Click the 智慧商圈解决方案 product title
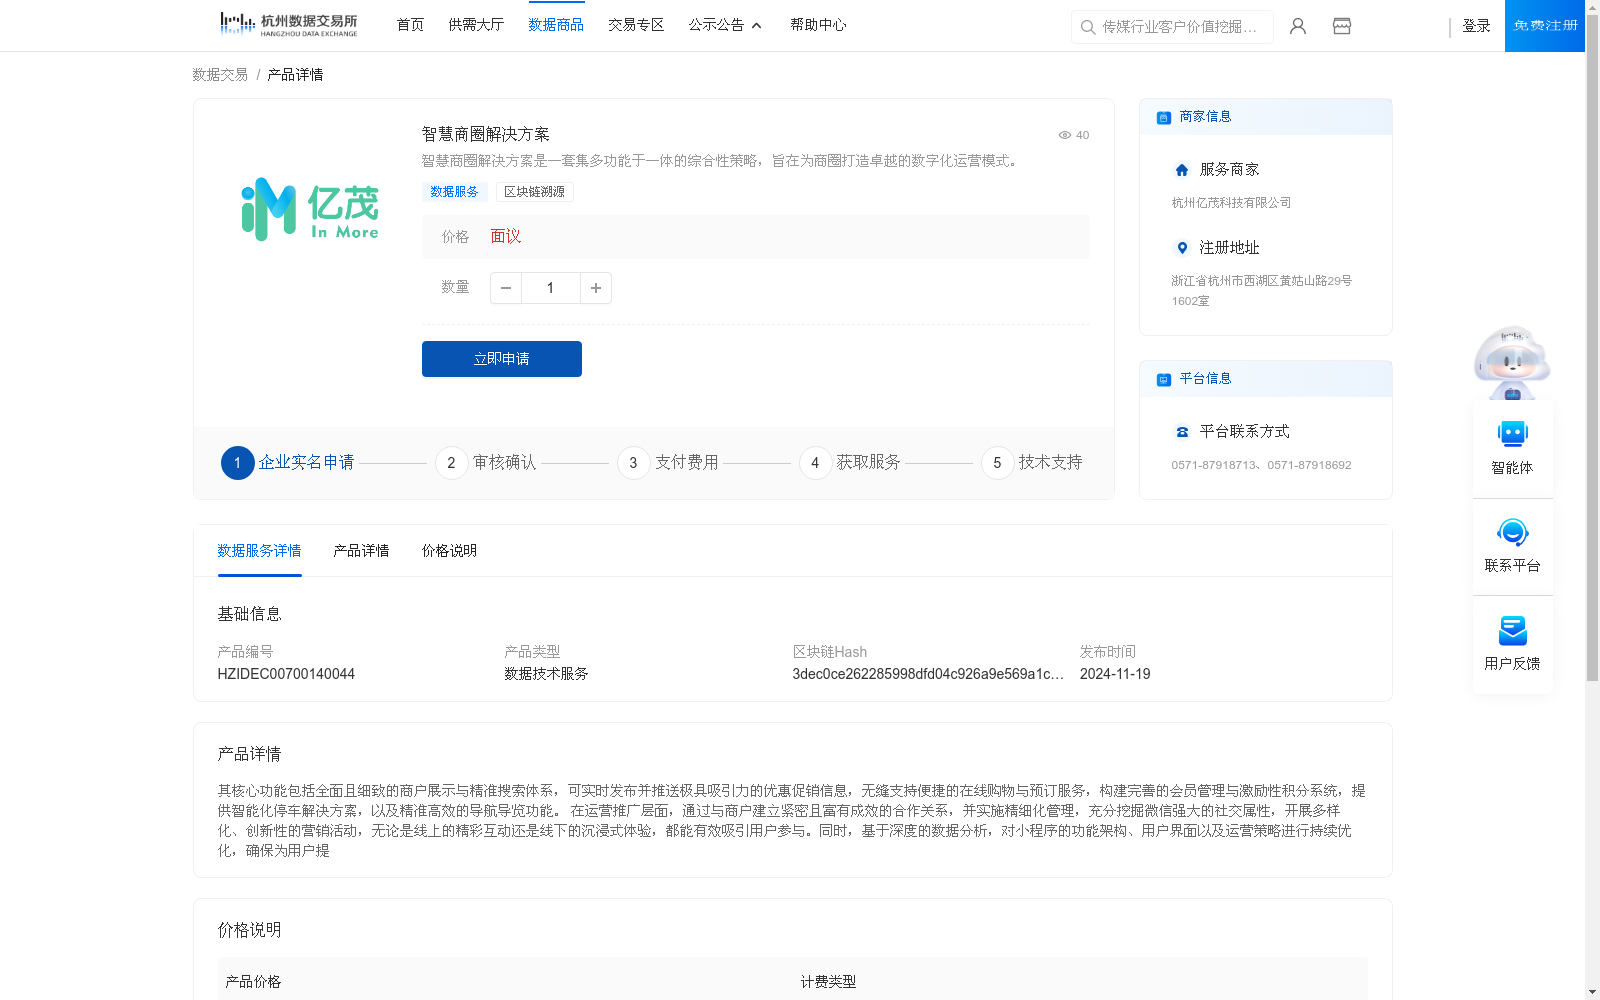This screenshot has width=1600, height=1000. (485, 134)
